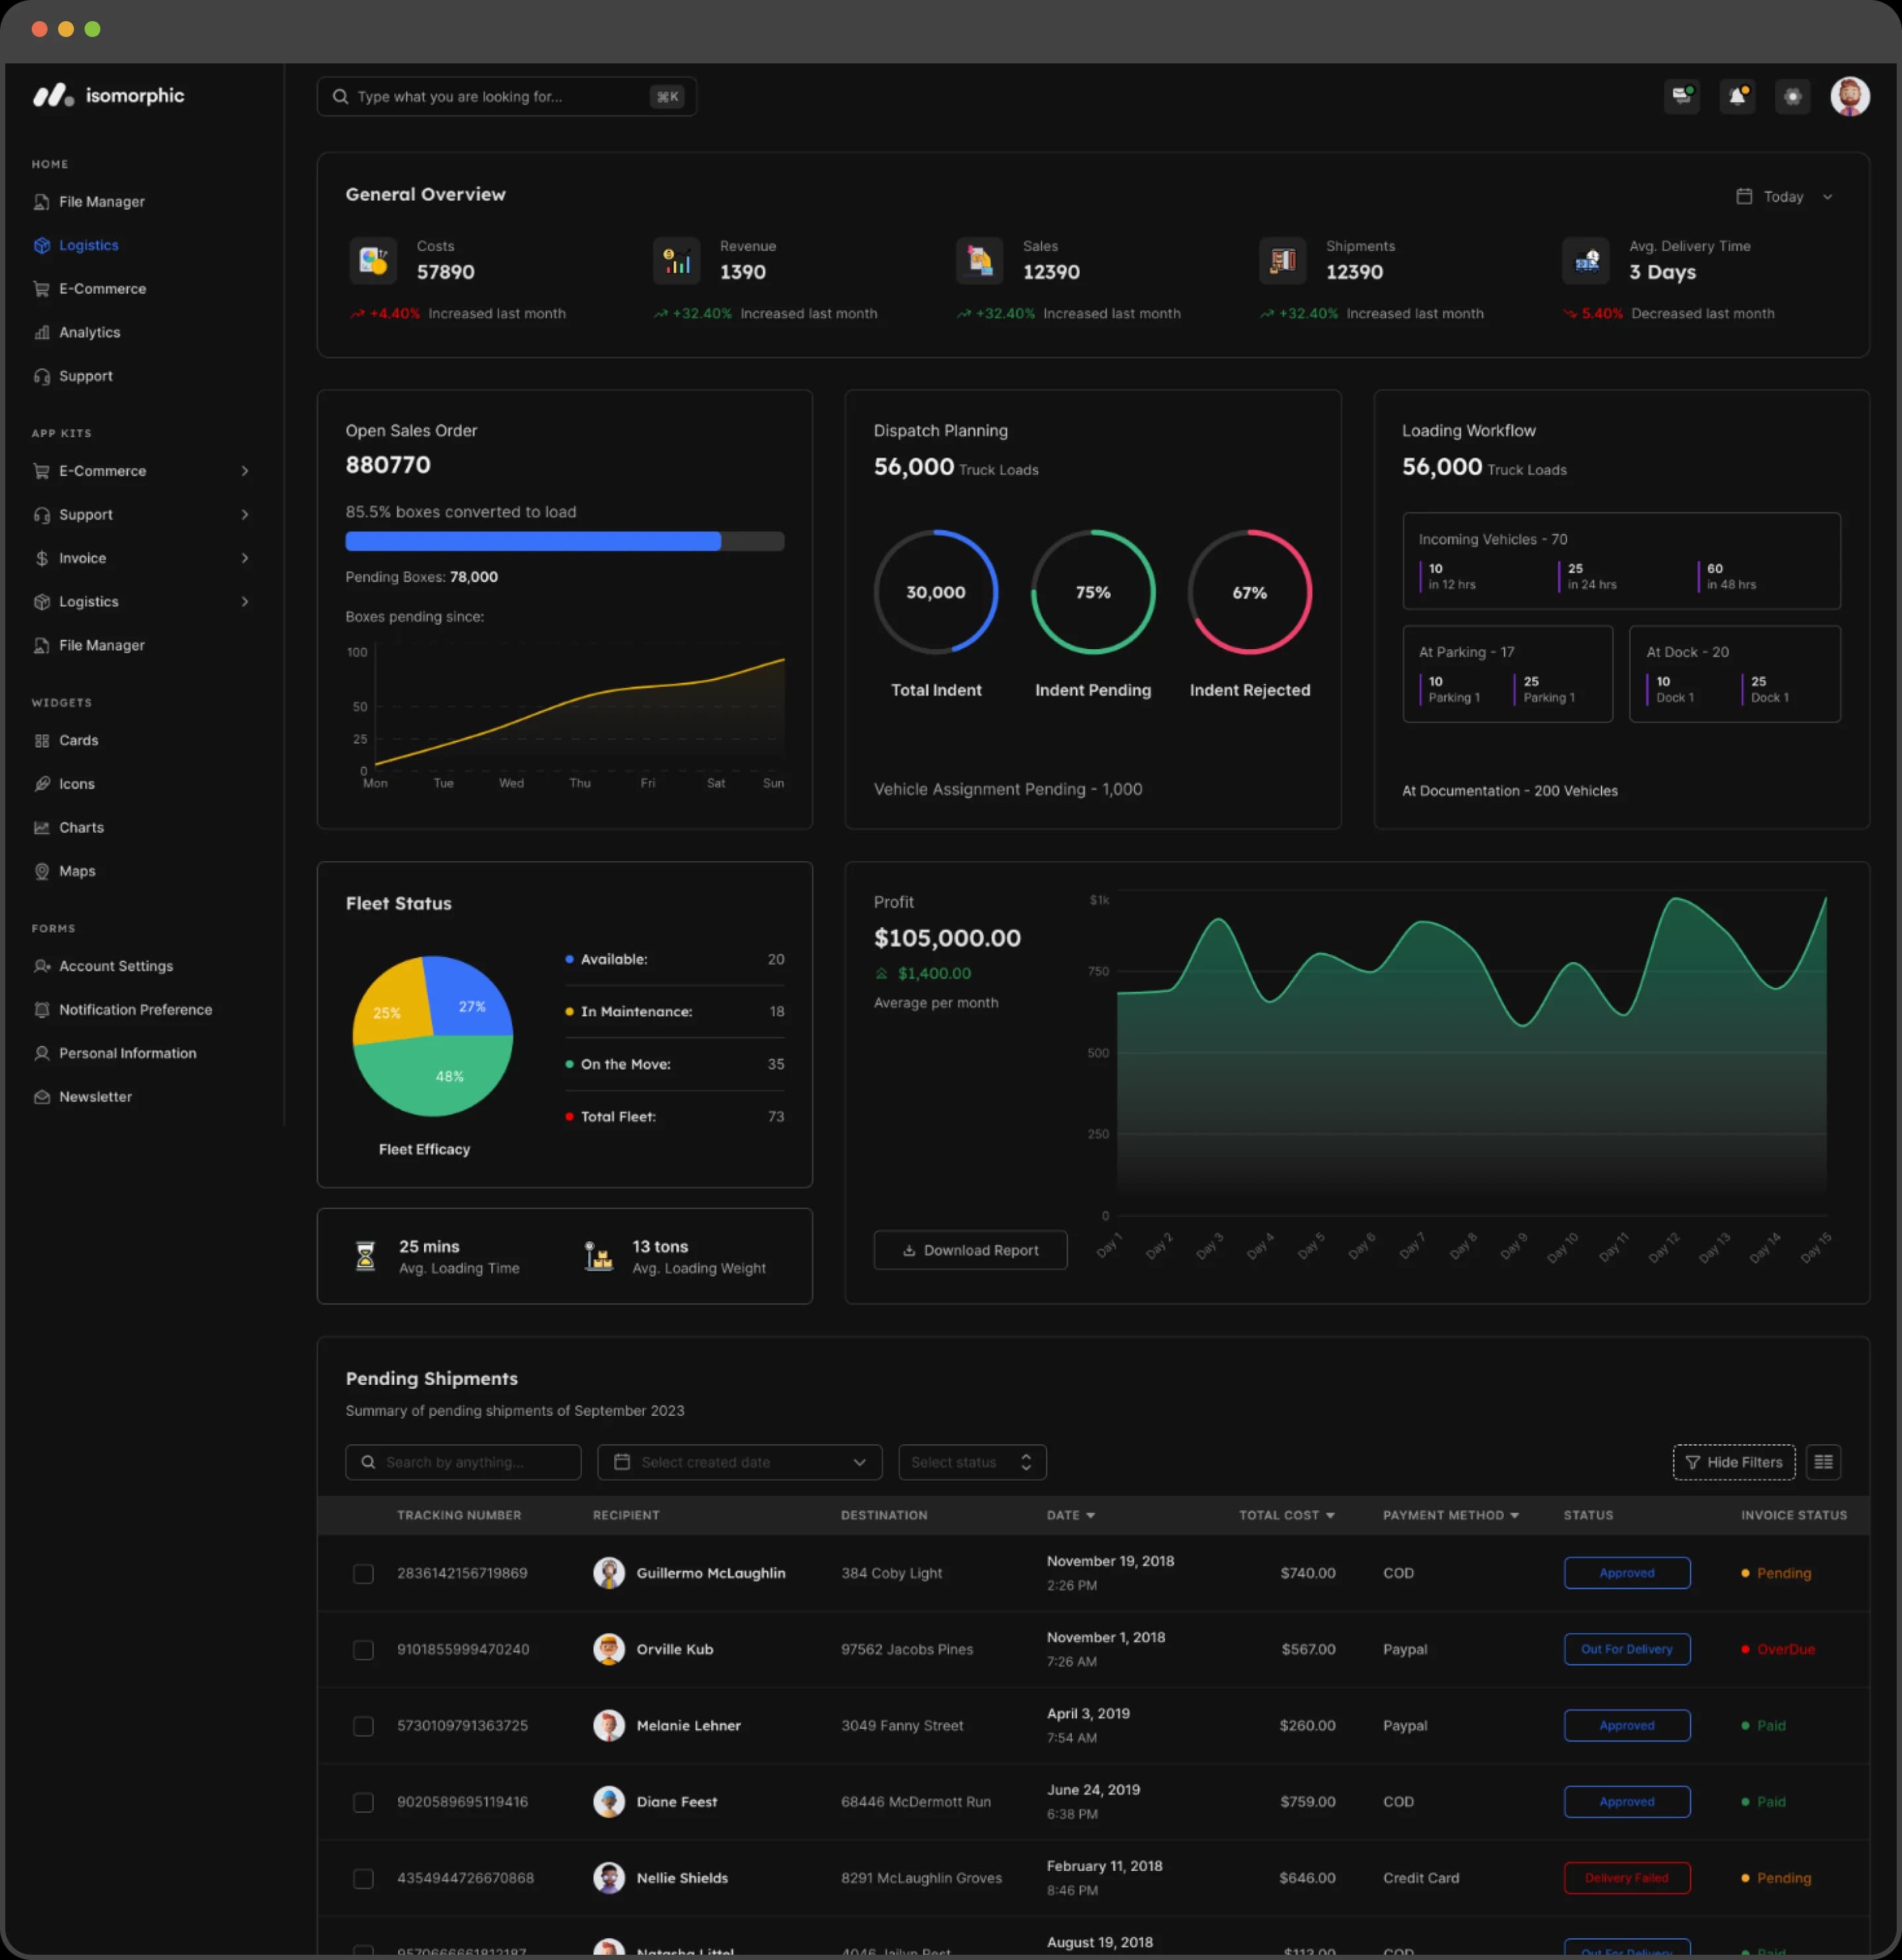Open the Select created date dropdown
This screenshot has width=1902, height=1960.
[x=739, y=1461]
